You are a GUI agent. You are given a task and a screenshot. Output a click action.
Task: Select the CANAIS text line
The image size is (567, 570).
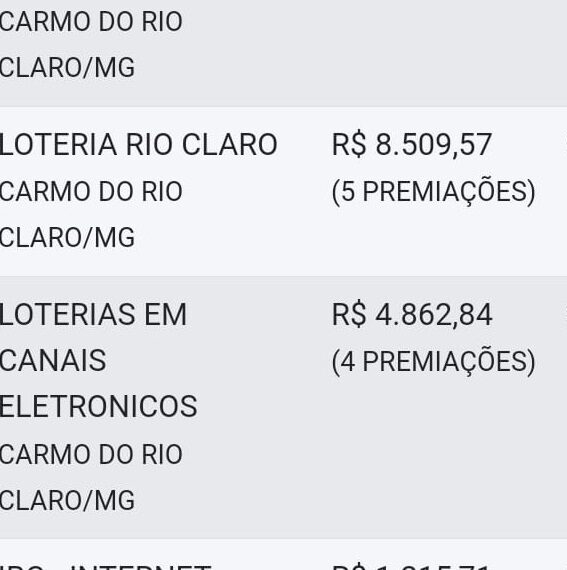point(53,360)
